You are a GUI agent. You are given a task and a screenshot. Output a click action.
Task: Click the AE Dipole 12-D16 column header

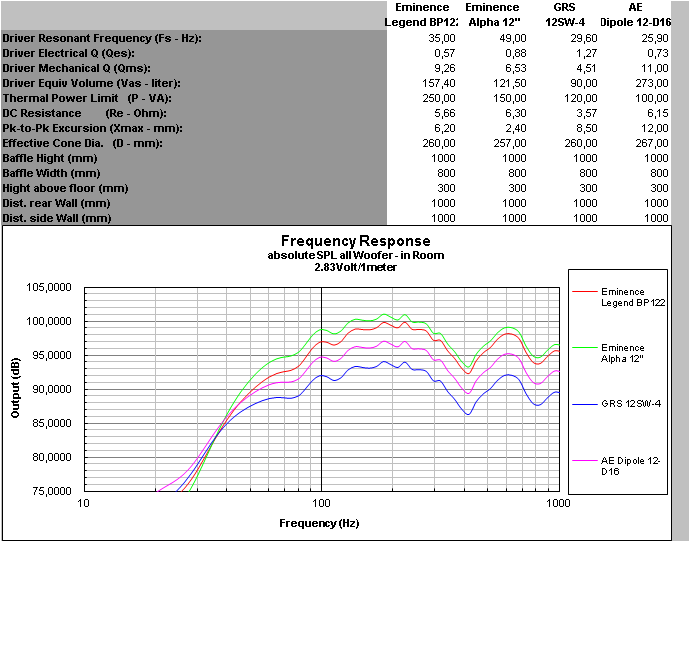click(635, 15)
